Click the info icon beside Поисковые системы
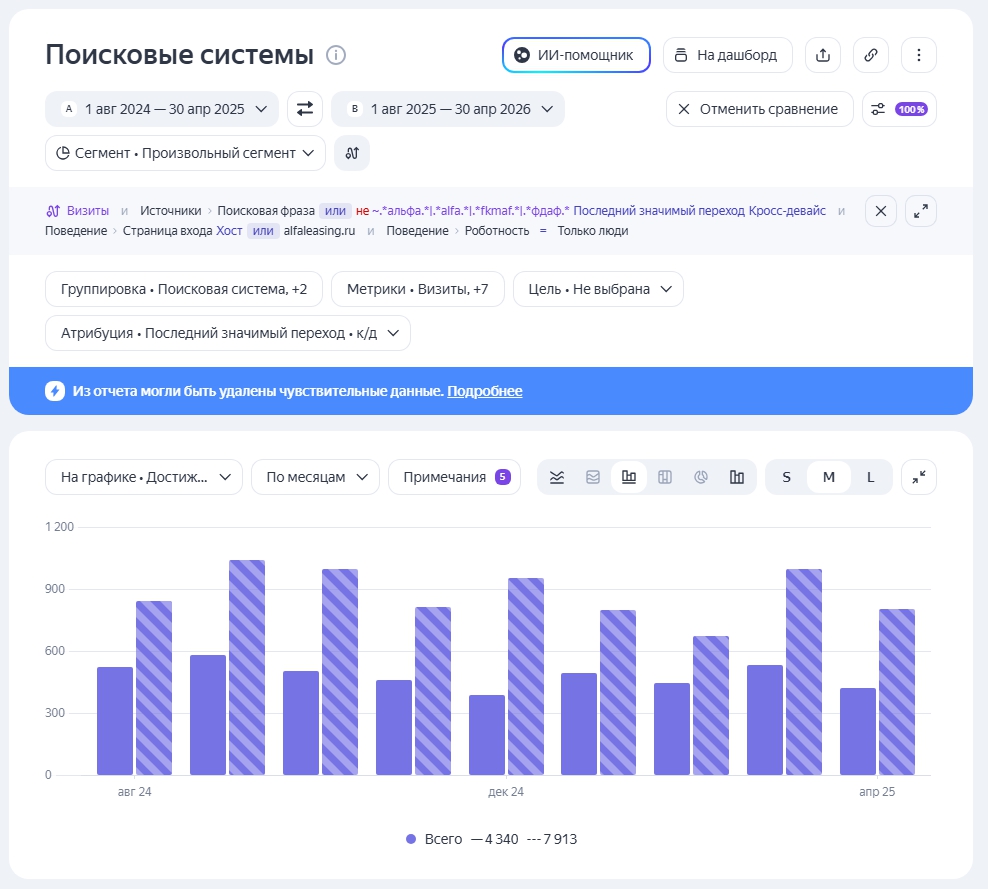Screen dimensions: 988x889 [336, 55]
